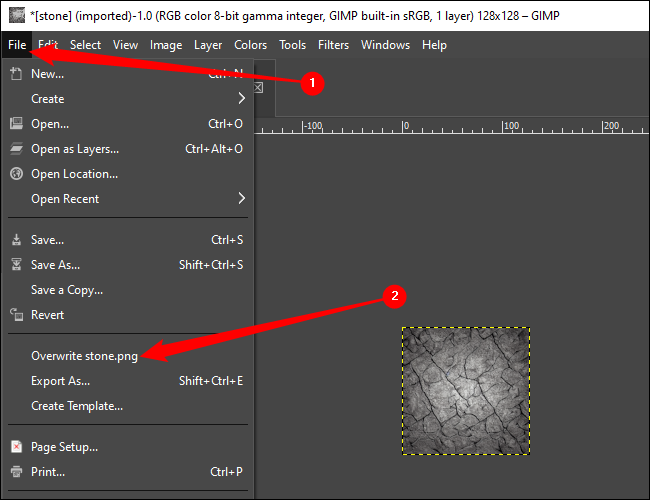Choose the Revert menu entry
Image resolution: width=650 pixels, height=500 pixels.
click(x=128, y=314)
